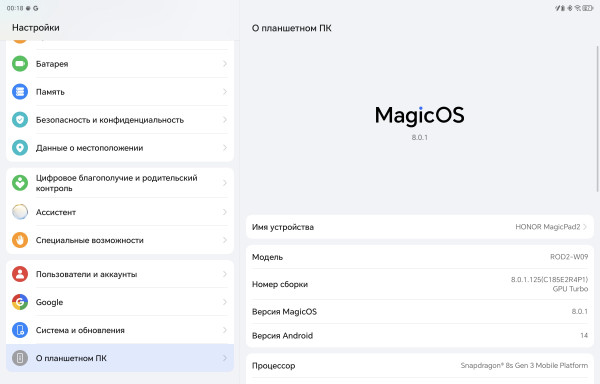This screenshot has height=384, width=600.
Task: Click the right panel scrollbar
Action: tap(597, 119)
